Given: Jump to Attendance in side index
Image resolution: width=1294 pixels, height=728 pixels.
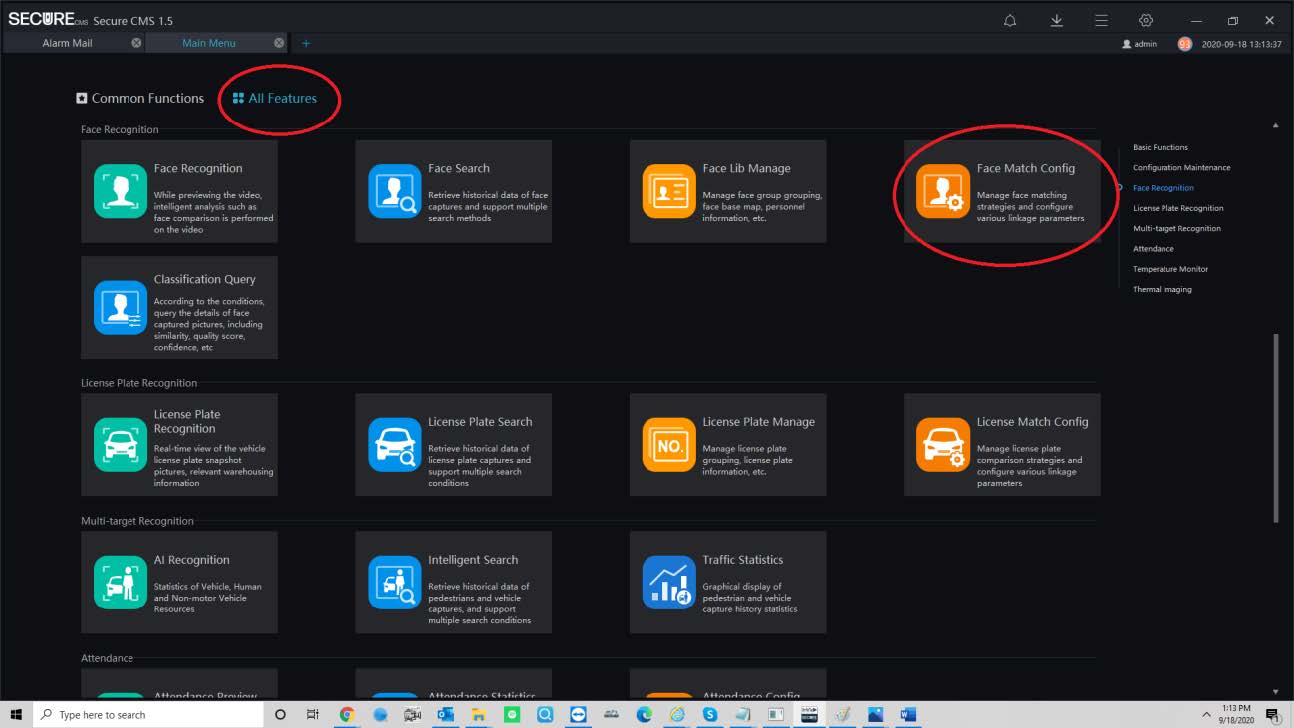Looking at the screenshot, I should (1153, 248).
